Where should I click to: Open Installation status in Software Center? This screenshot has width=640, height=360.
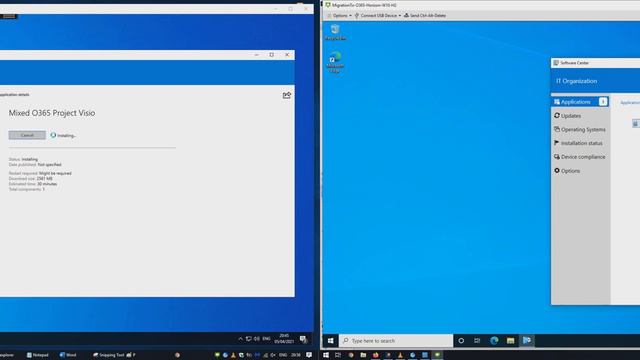pos(578,143)
